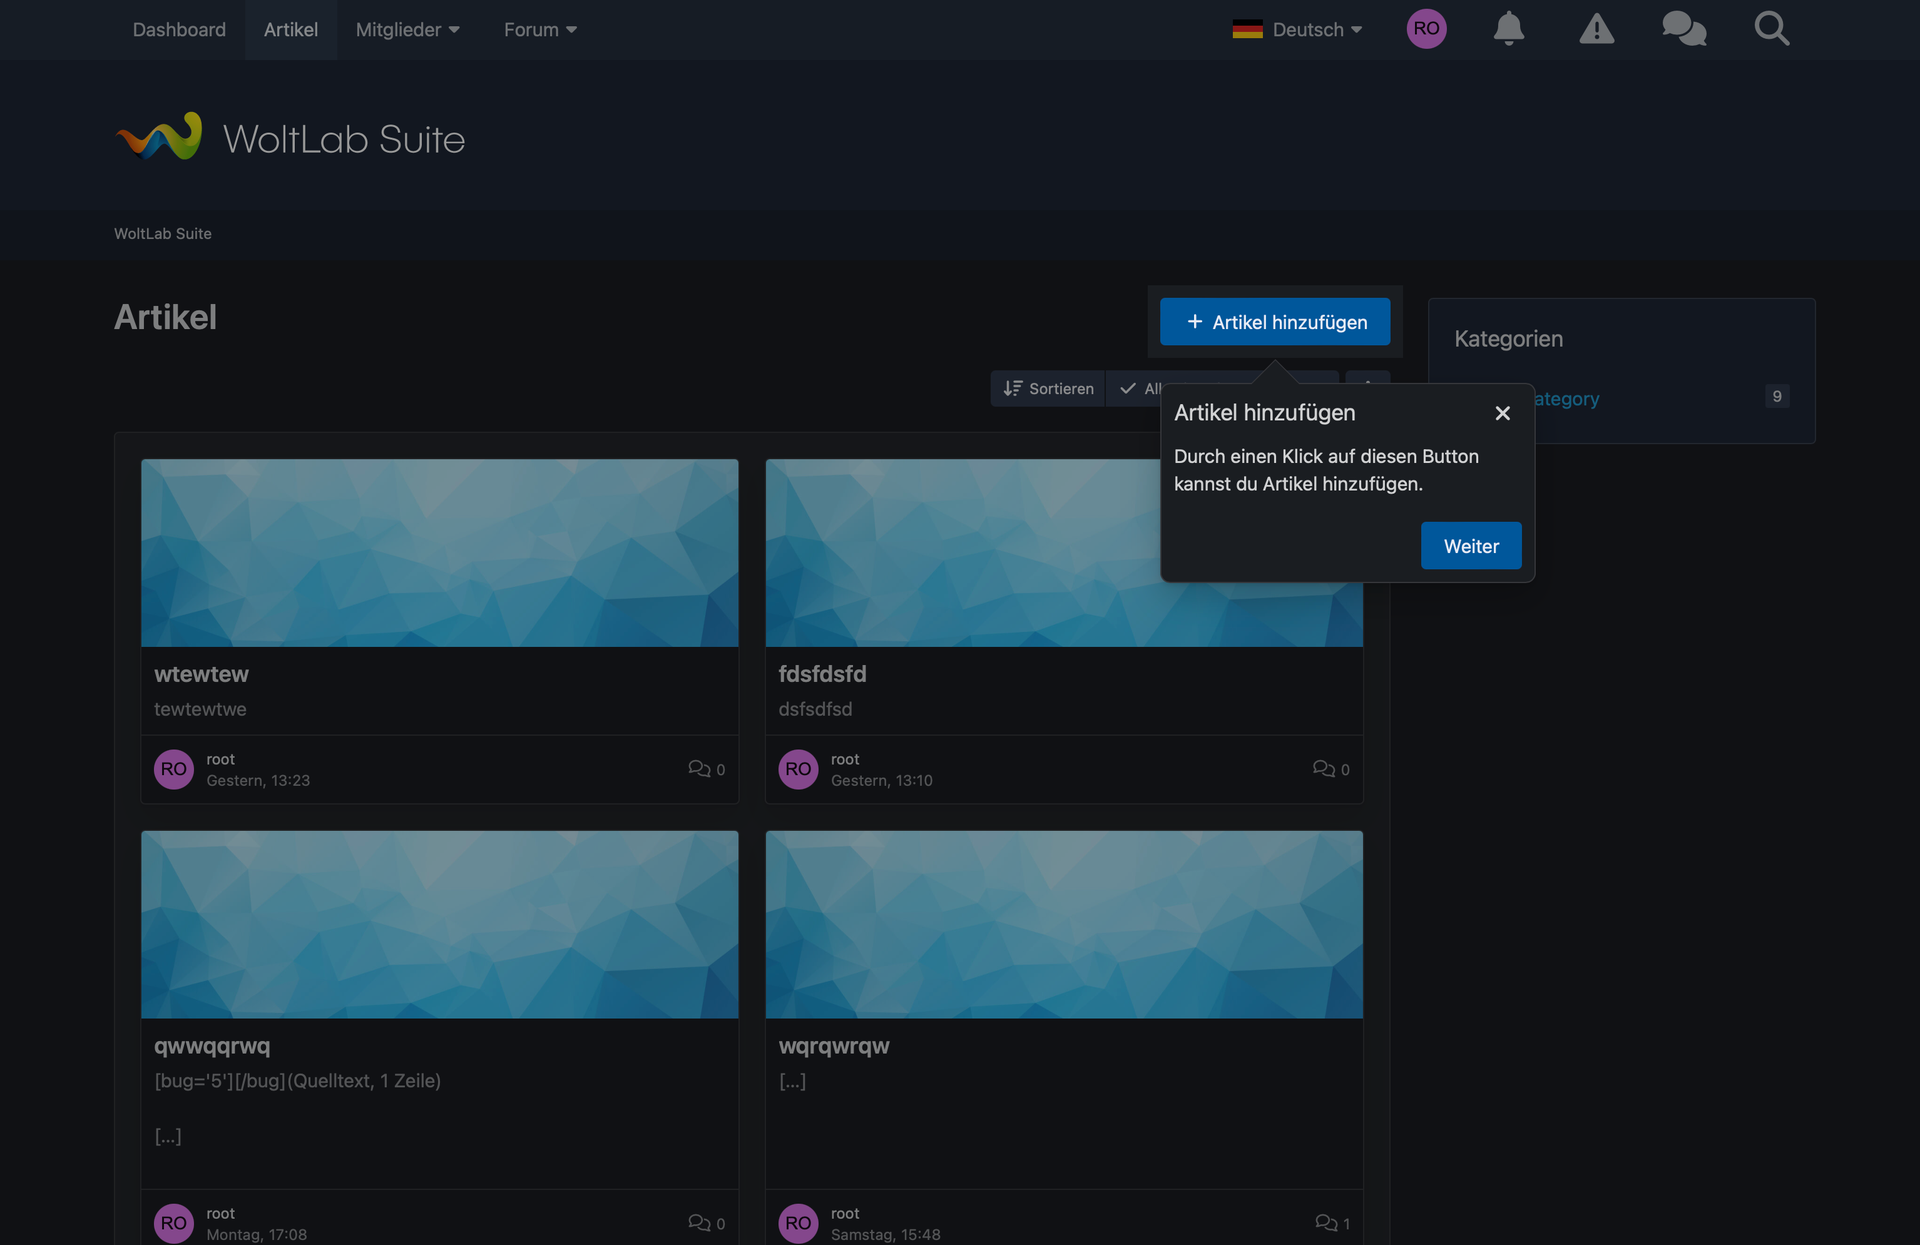Click the search magnifier icon
This screenshot has width=1920, height=1245.
click(1771, 29)
